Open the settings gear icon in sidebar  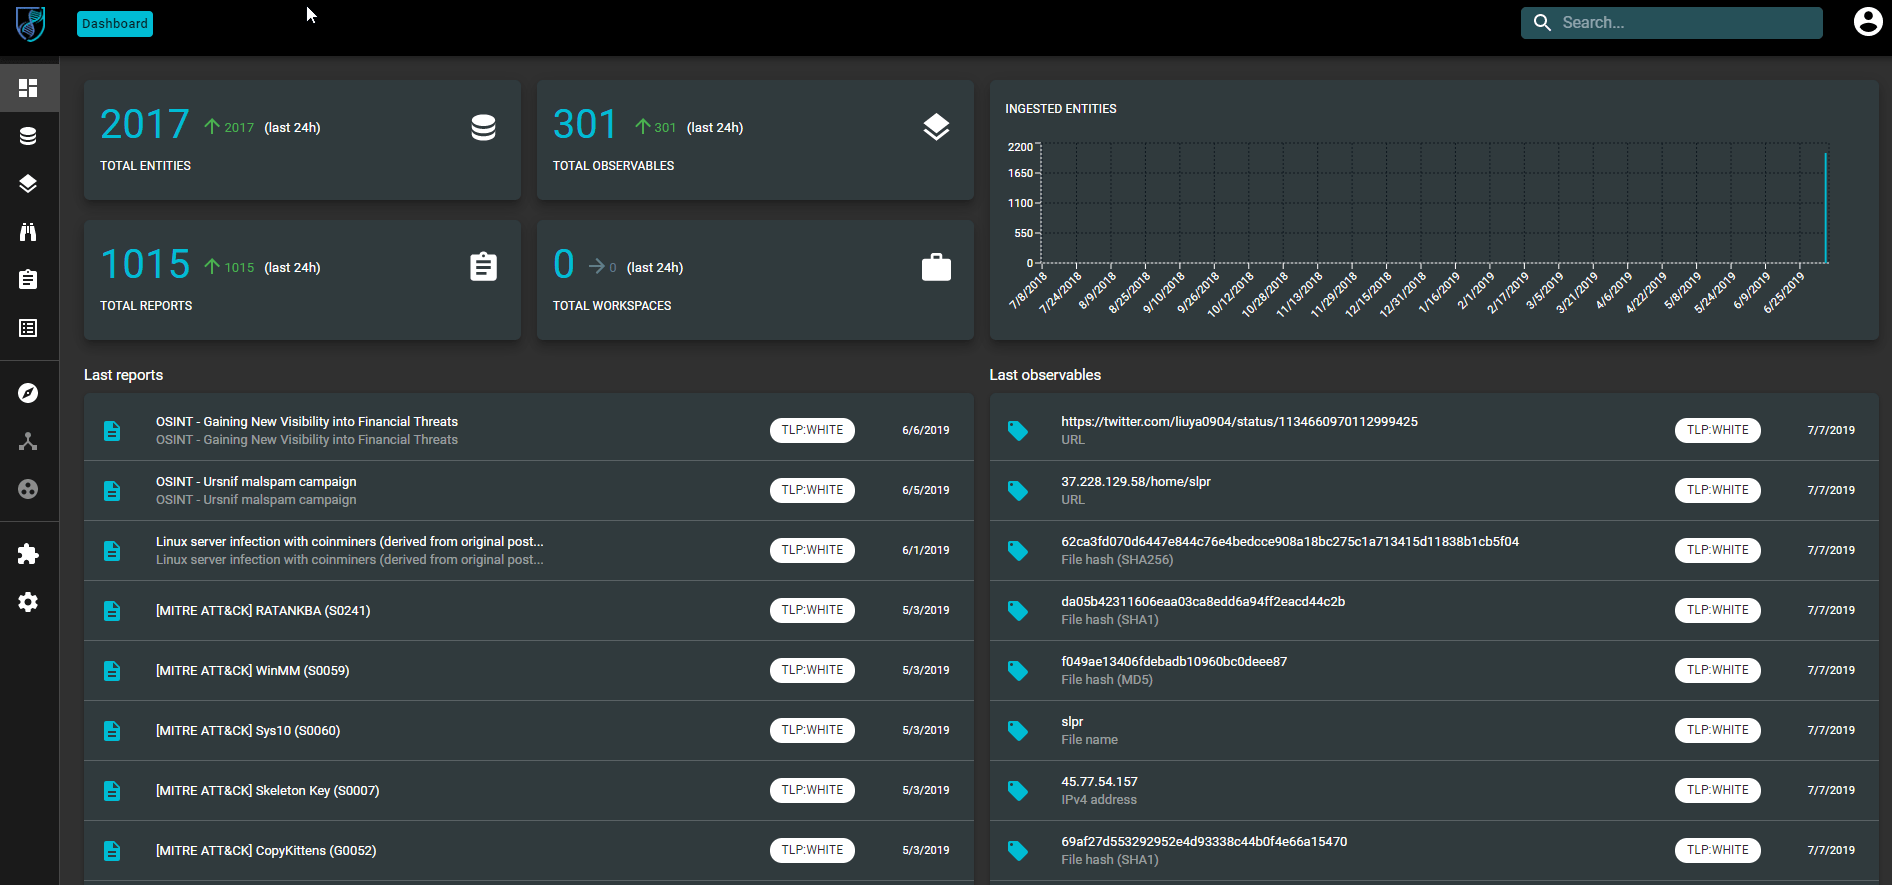(x=28, y=602)
